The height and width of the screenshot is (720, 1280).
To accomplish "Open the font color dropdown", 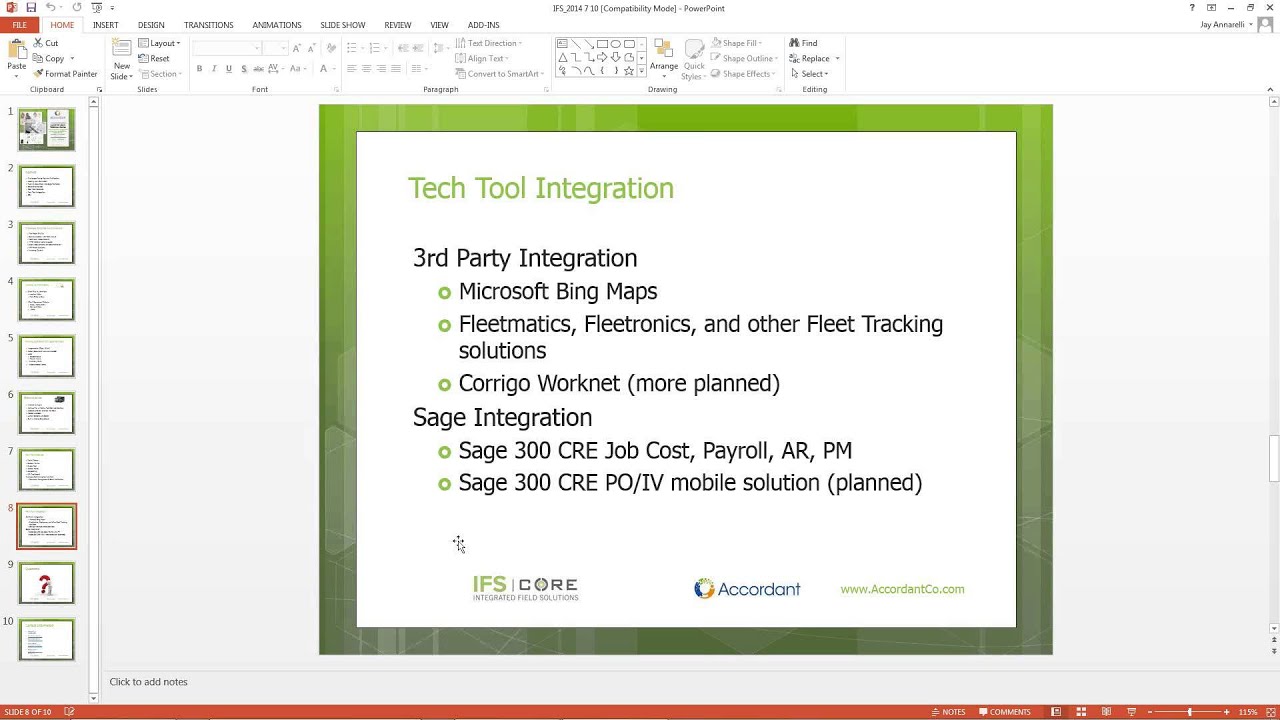I will (x=332, y=69).
